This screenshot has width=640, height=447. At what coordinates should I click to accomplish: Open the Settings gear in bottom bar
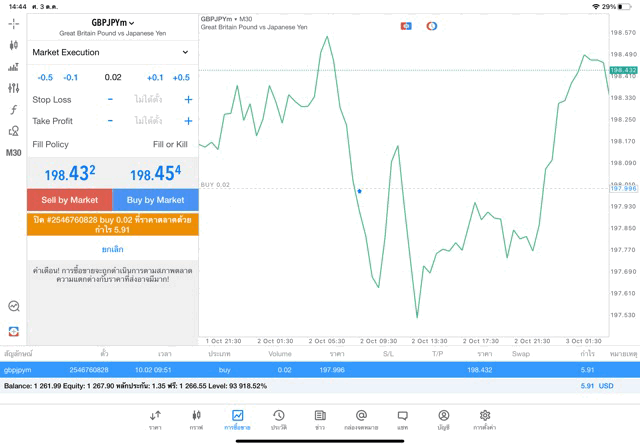click(x=485, y=419)
